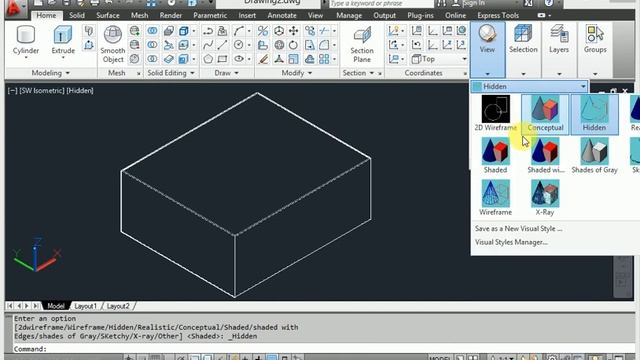Screen dimensions: 640x360
Task: Expand the Section panel
Action: [358, 73]
